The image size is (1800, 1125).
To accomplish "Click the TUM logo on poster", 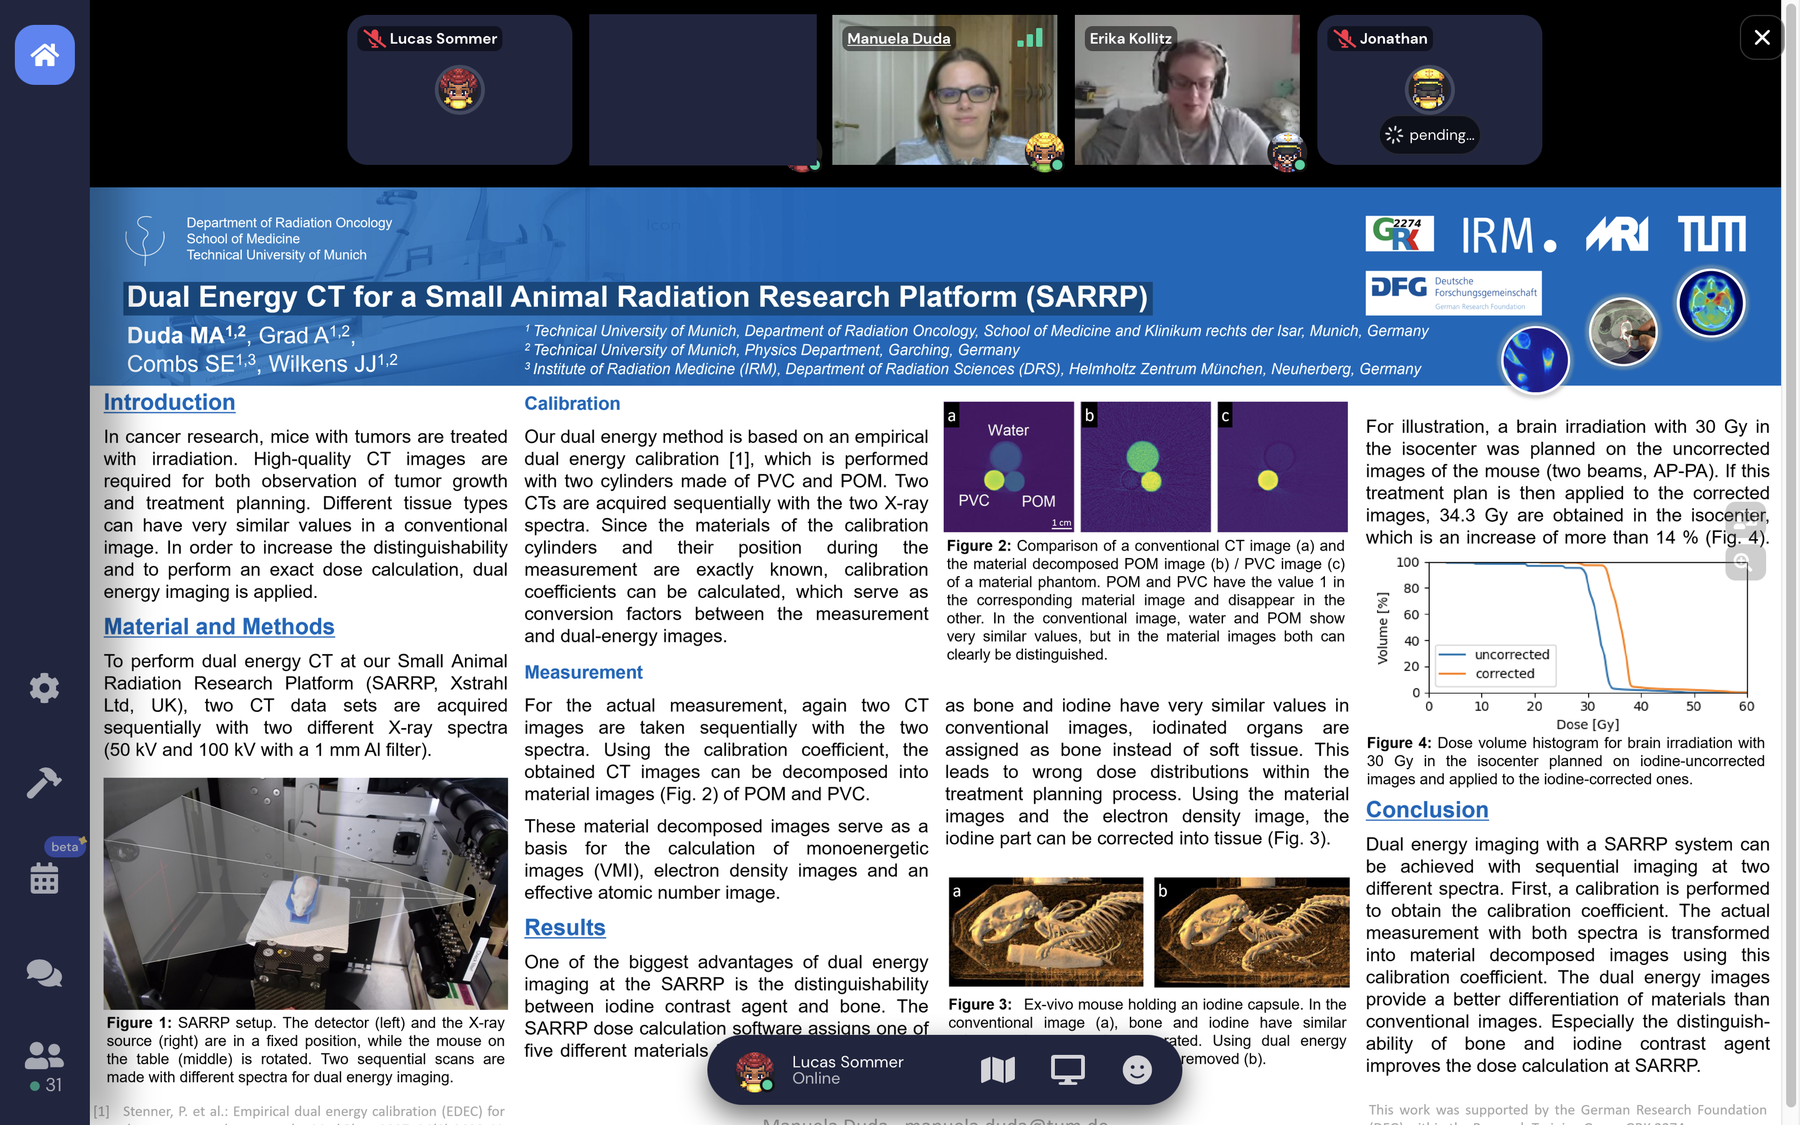I will [x=1712, y=234].
